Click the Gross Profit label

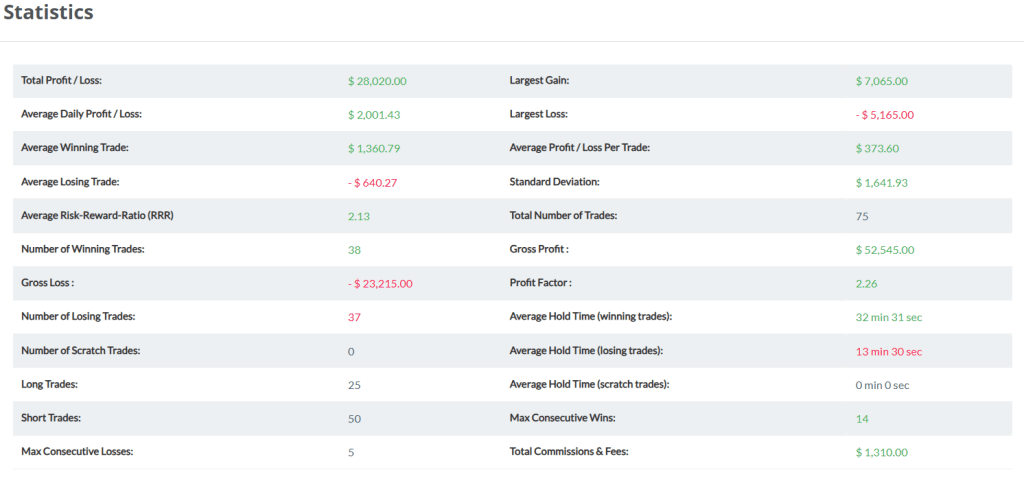pos(539,249)
